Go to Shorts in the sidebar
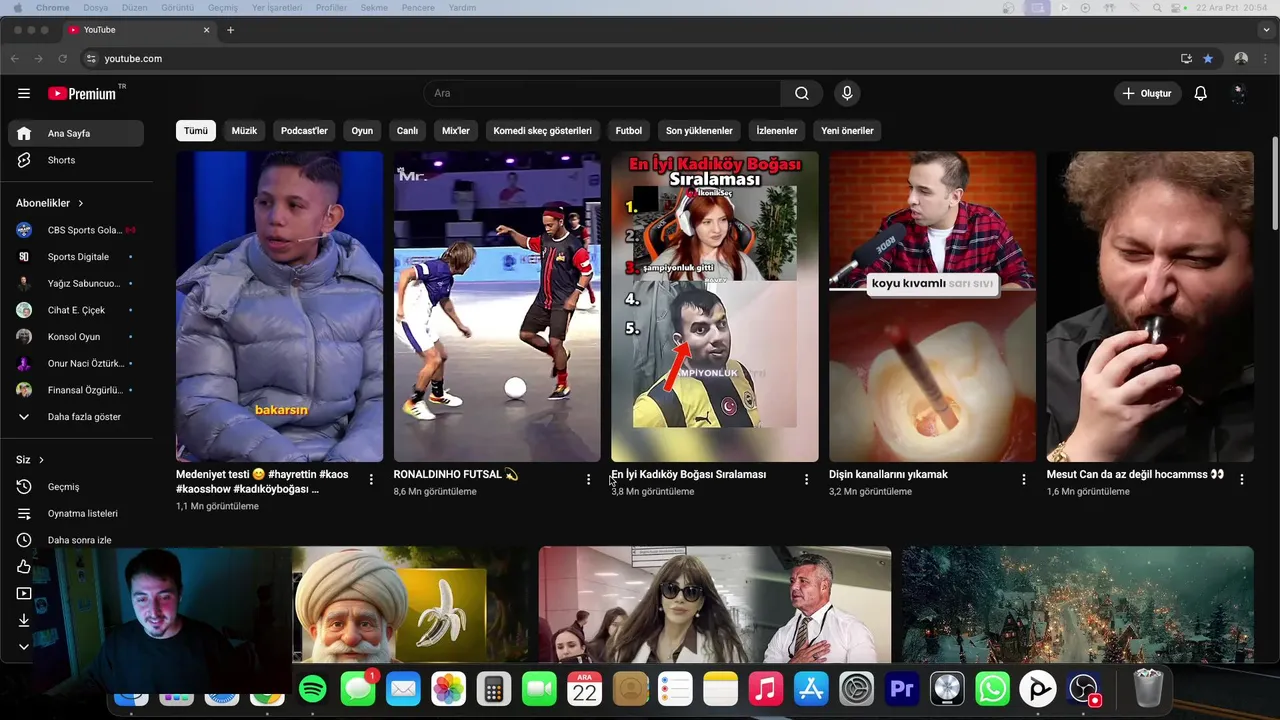 click(x=76, y=160)
